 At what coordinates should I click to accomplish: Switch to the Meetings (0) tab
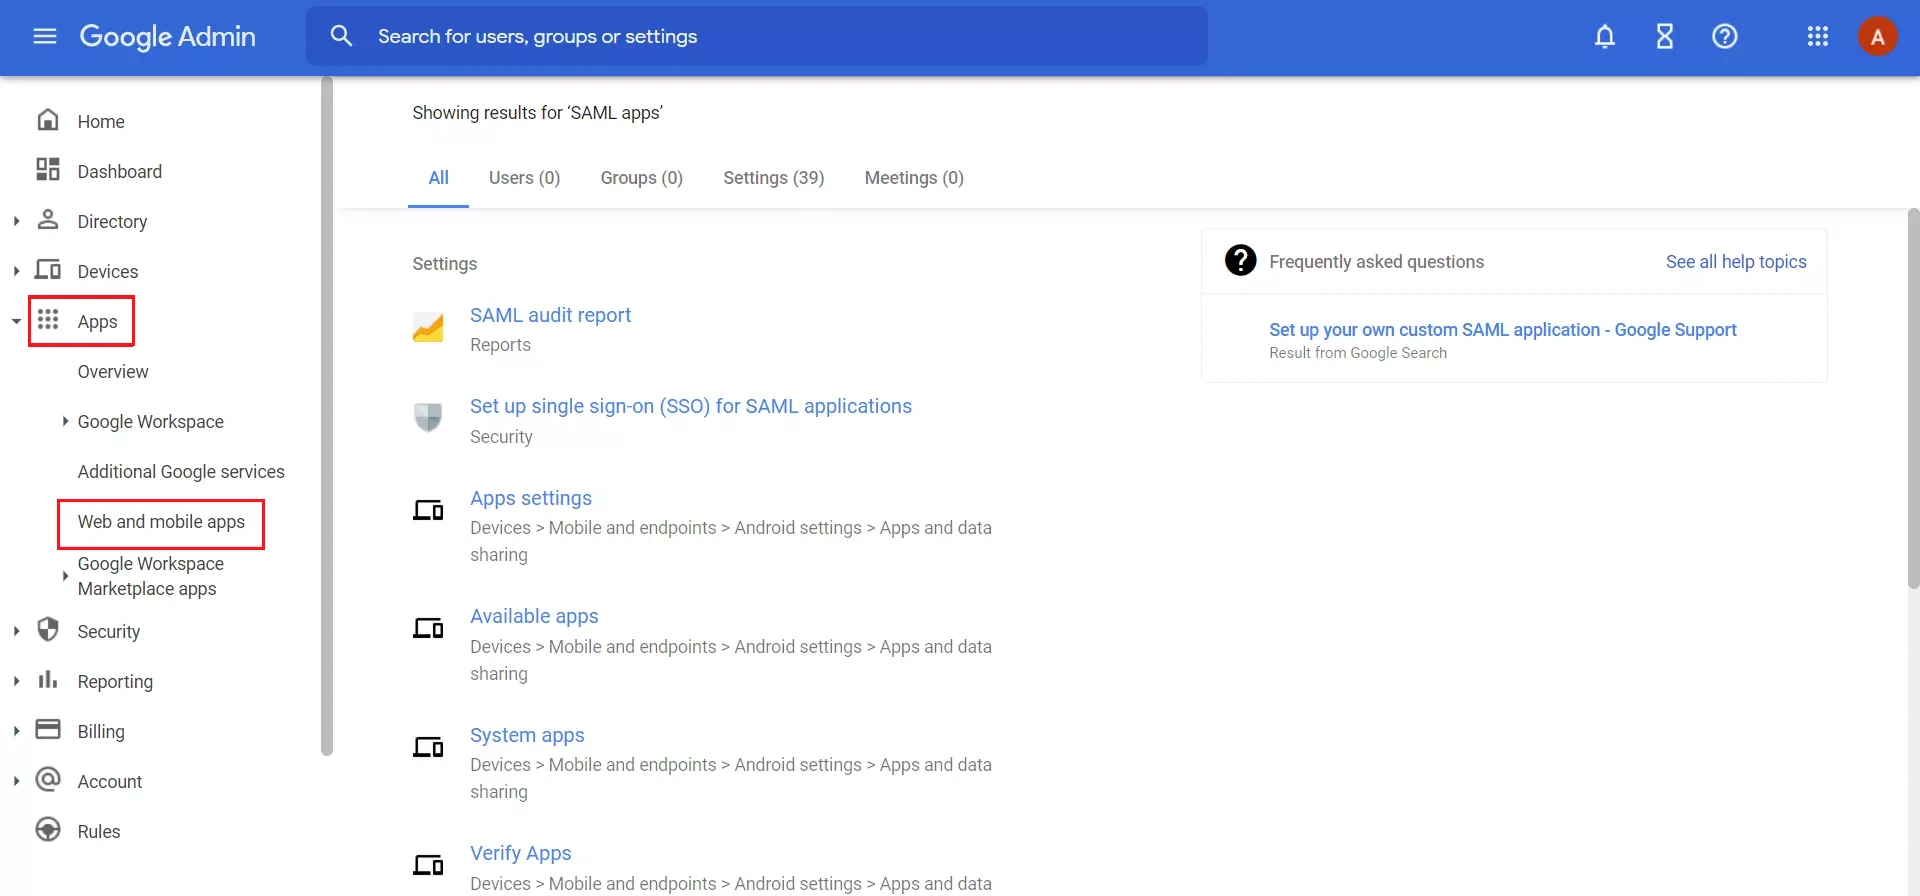[914, 178]
